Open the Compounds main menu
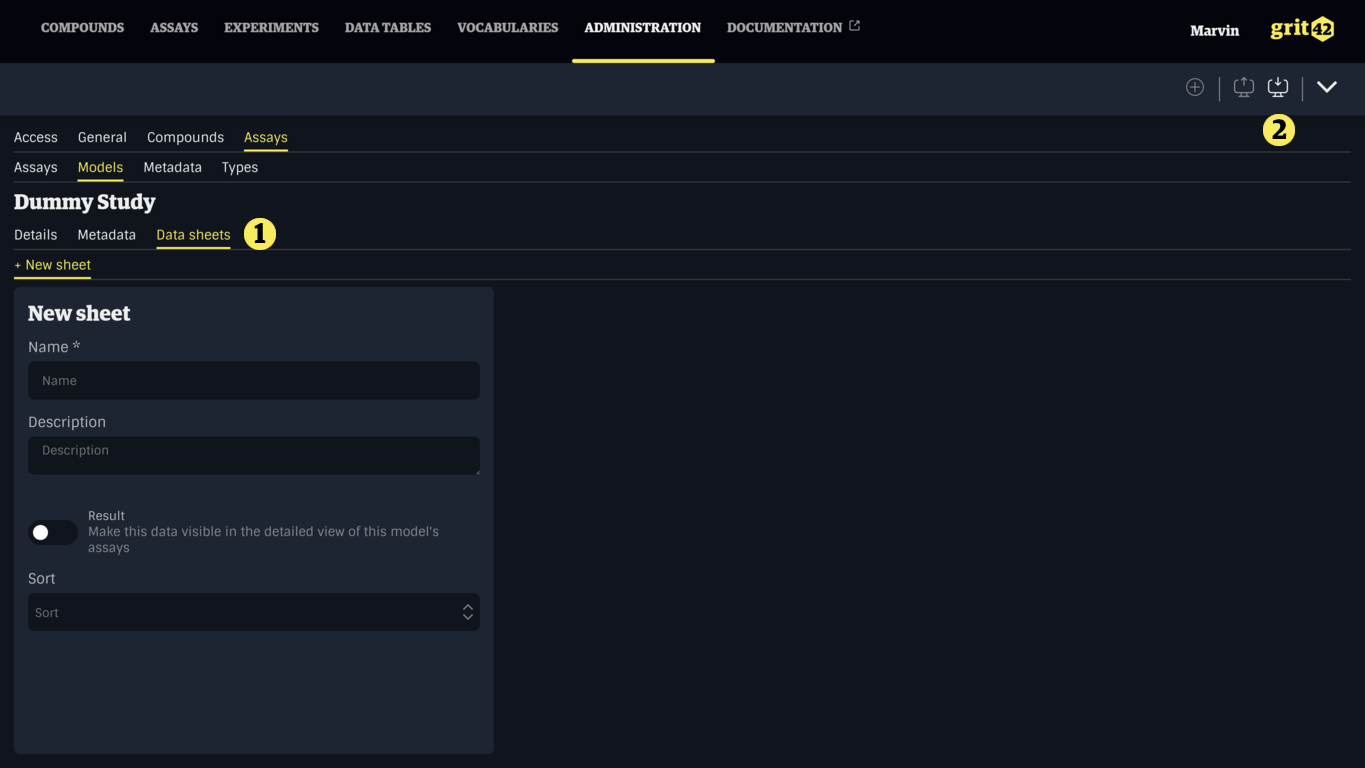Viewport: 1365px width, 768px height. point(82,28)
